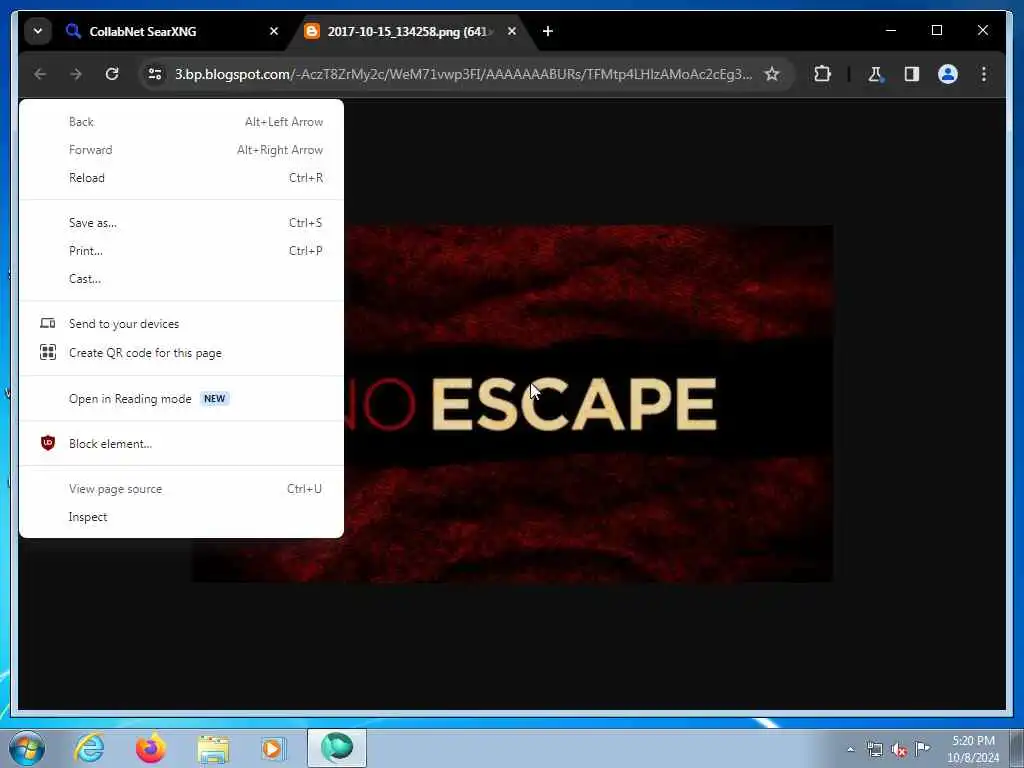This screenshot has height=768, width=1024.
Task: Open Chrome Labs flask icon
Action: coord(875,74)
